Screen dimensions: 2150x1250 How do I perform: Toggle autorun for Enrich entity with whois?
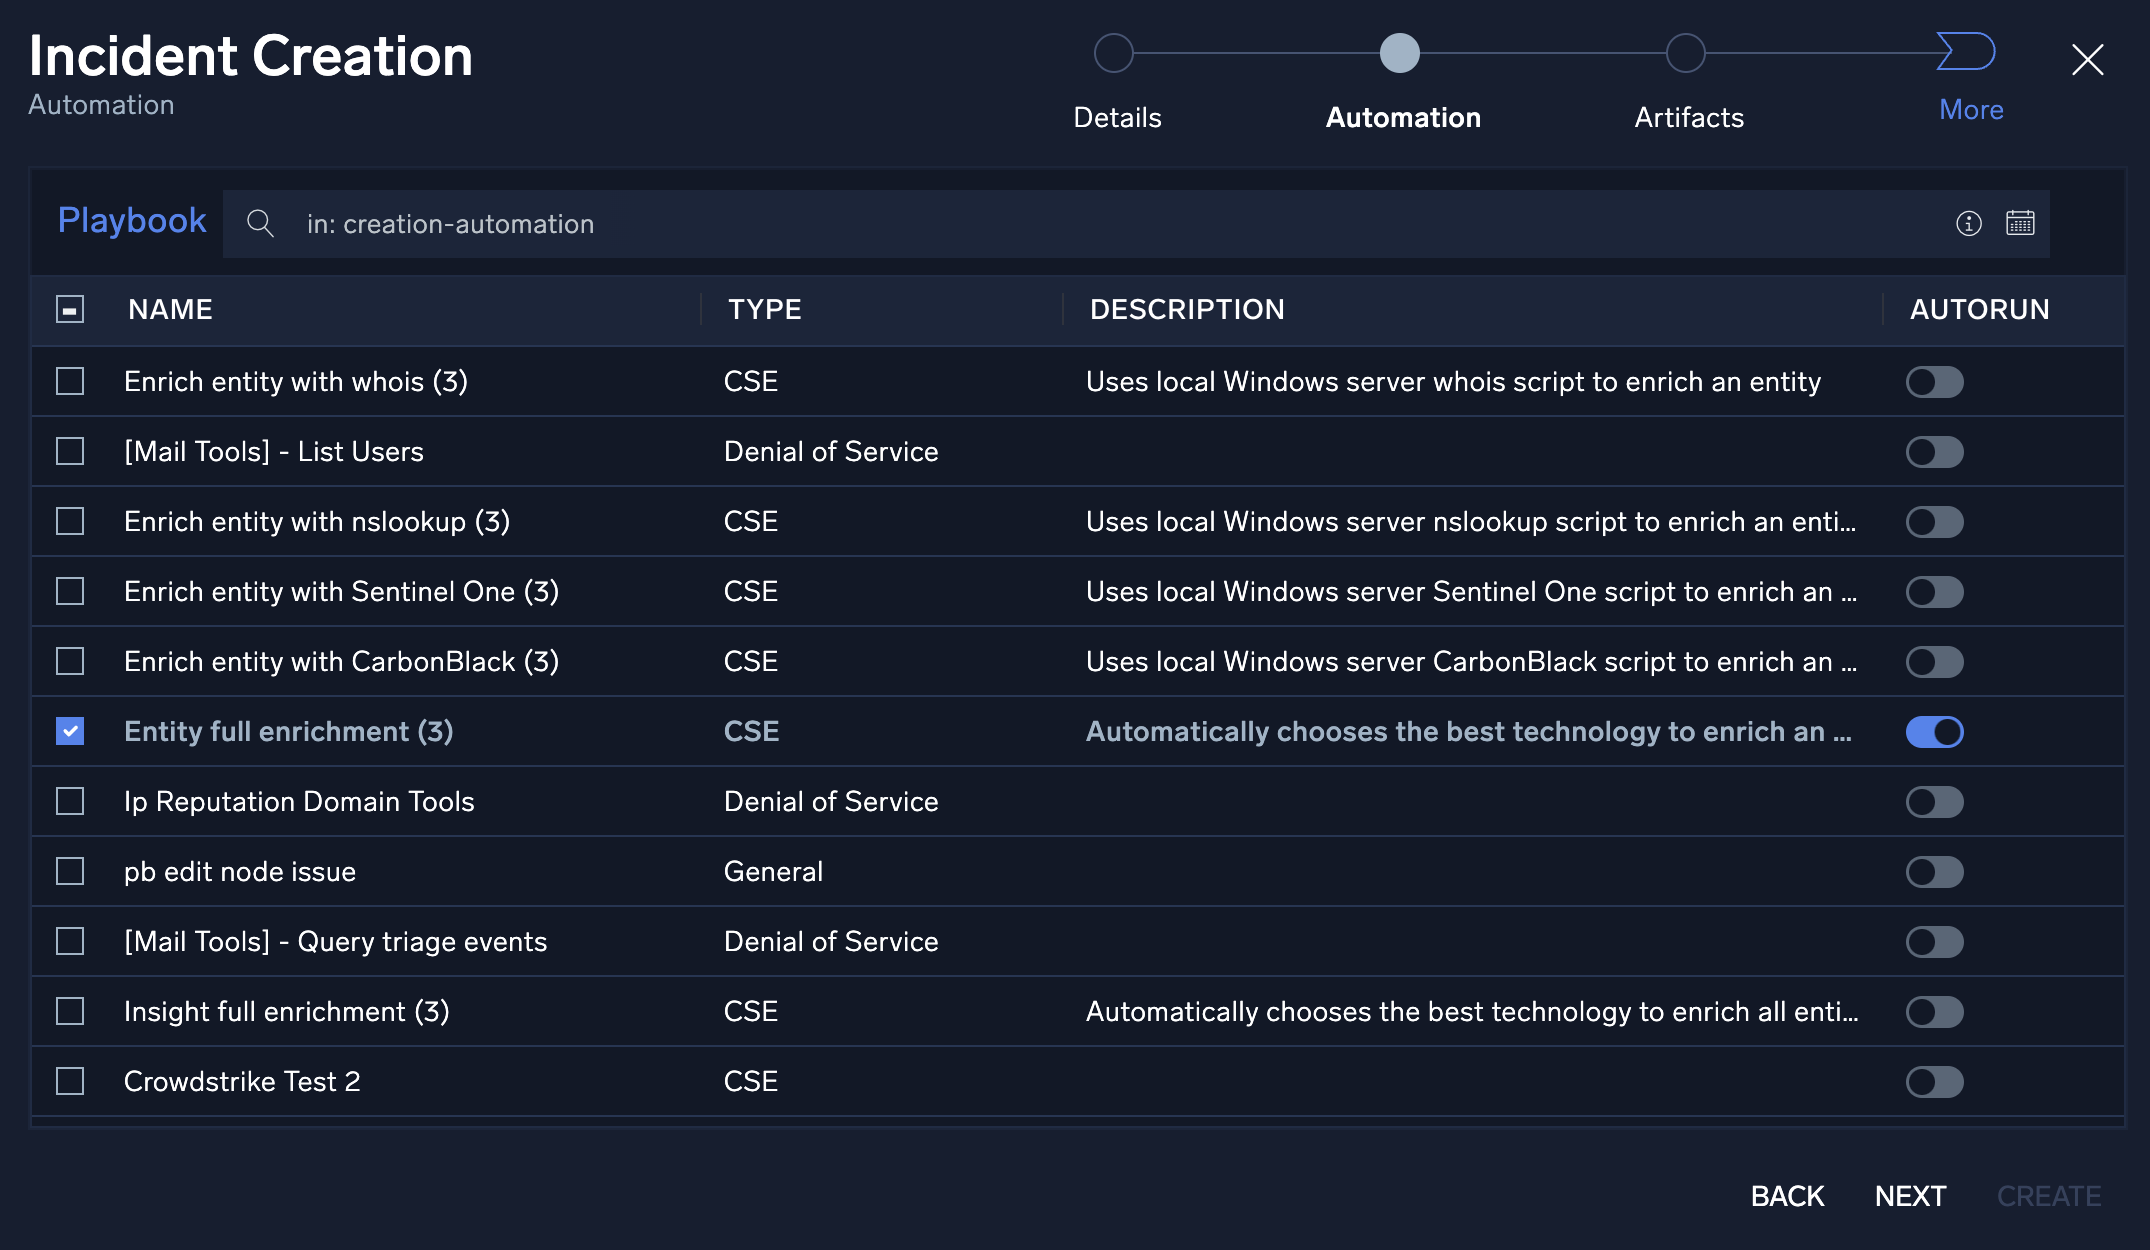tap(1934, 381)
